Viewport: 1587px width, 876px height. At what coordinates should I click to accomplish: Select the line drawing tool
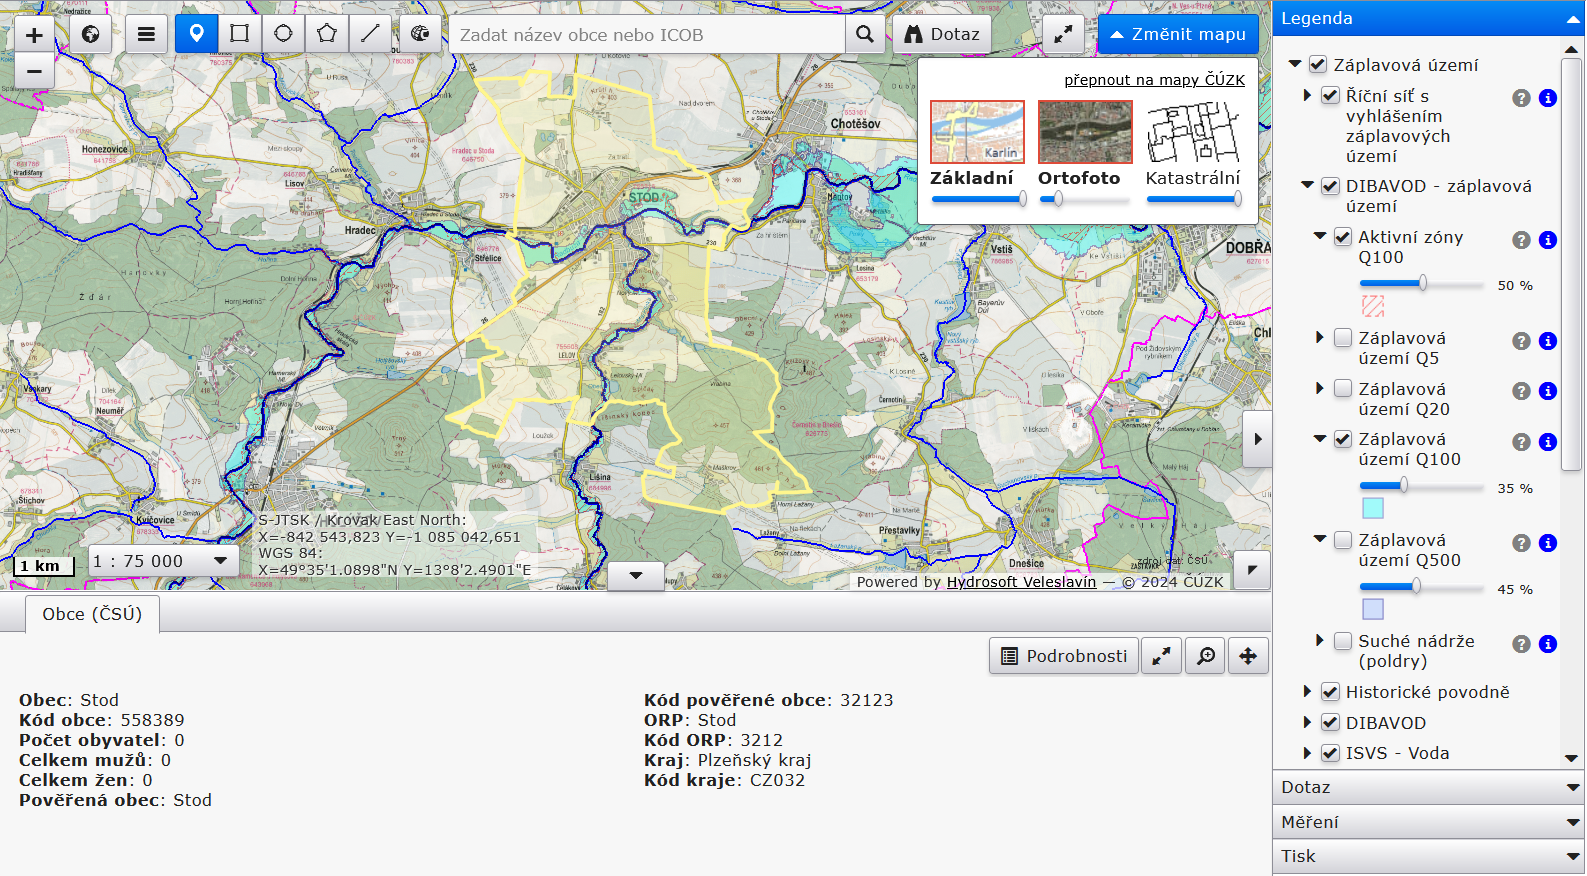tap(369, 34)
